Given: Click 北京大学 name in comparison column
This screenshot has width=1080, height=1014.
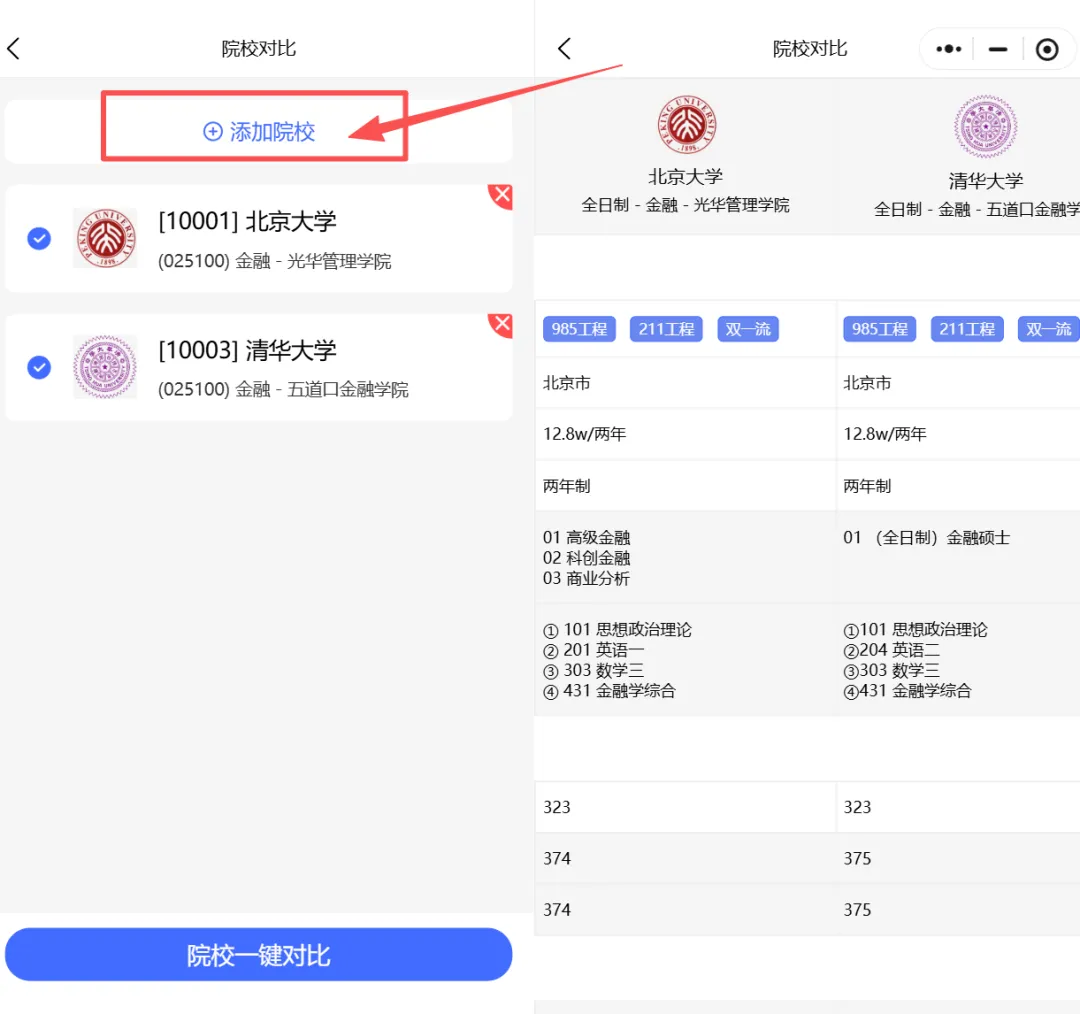Looking at the screenshot, I should (685, 177).
